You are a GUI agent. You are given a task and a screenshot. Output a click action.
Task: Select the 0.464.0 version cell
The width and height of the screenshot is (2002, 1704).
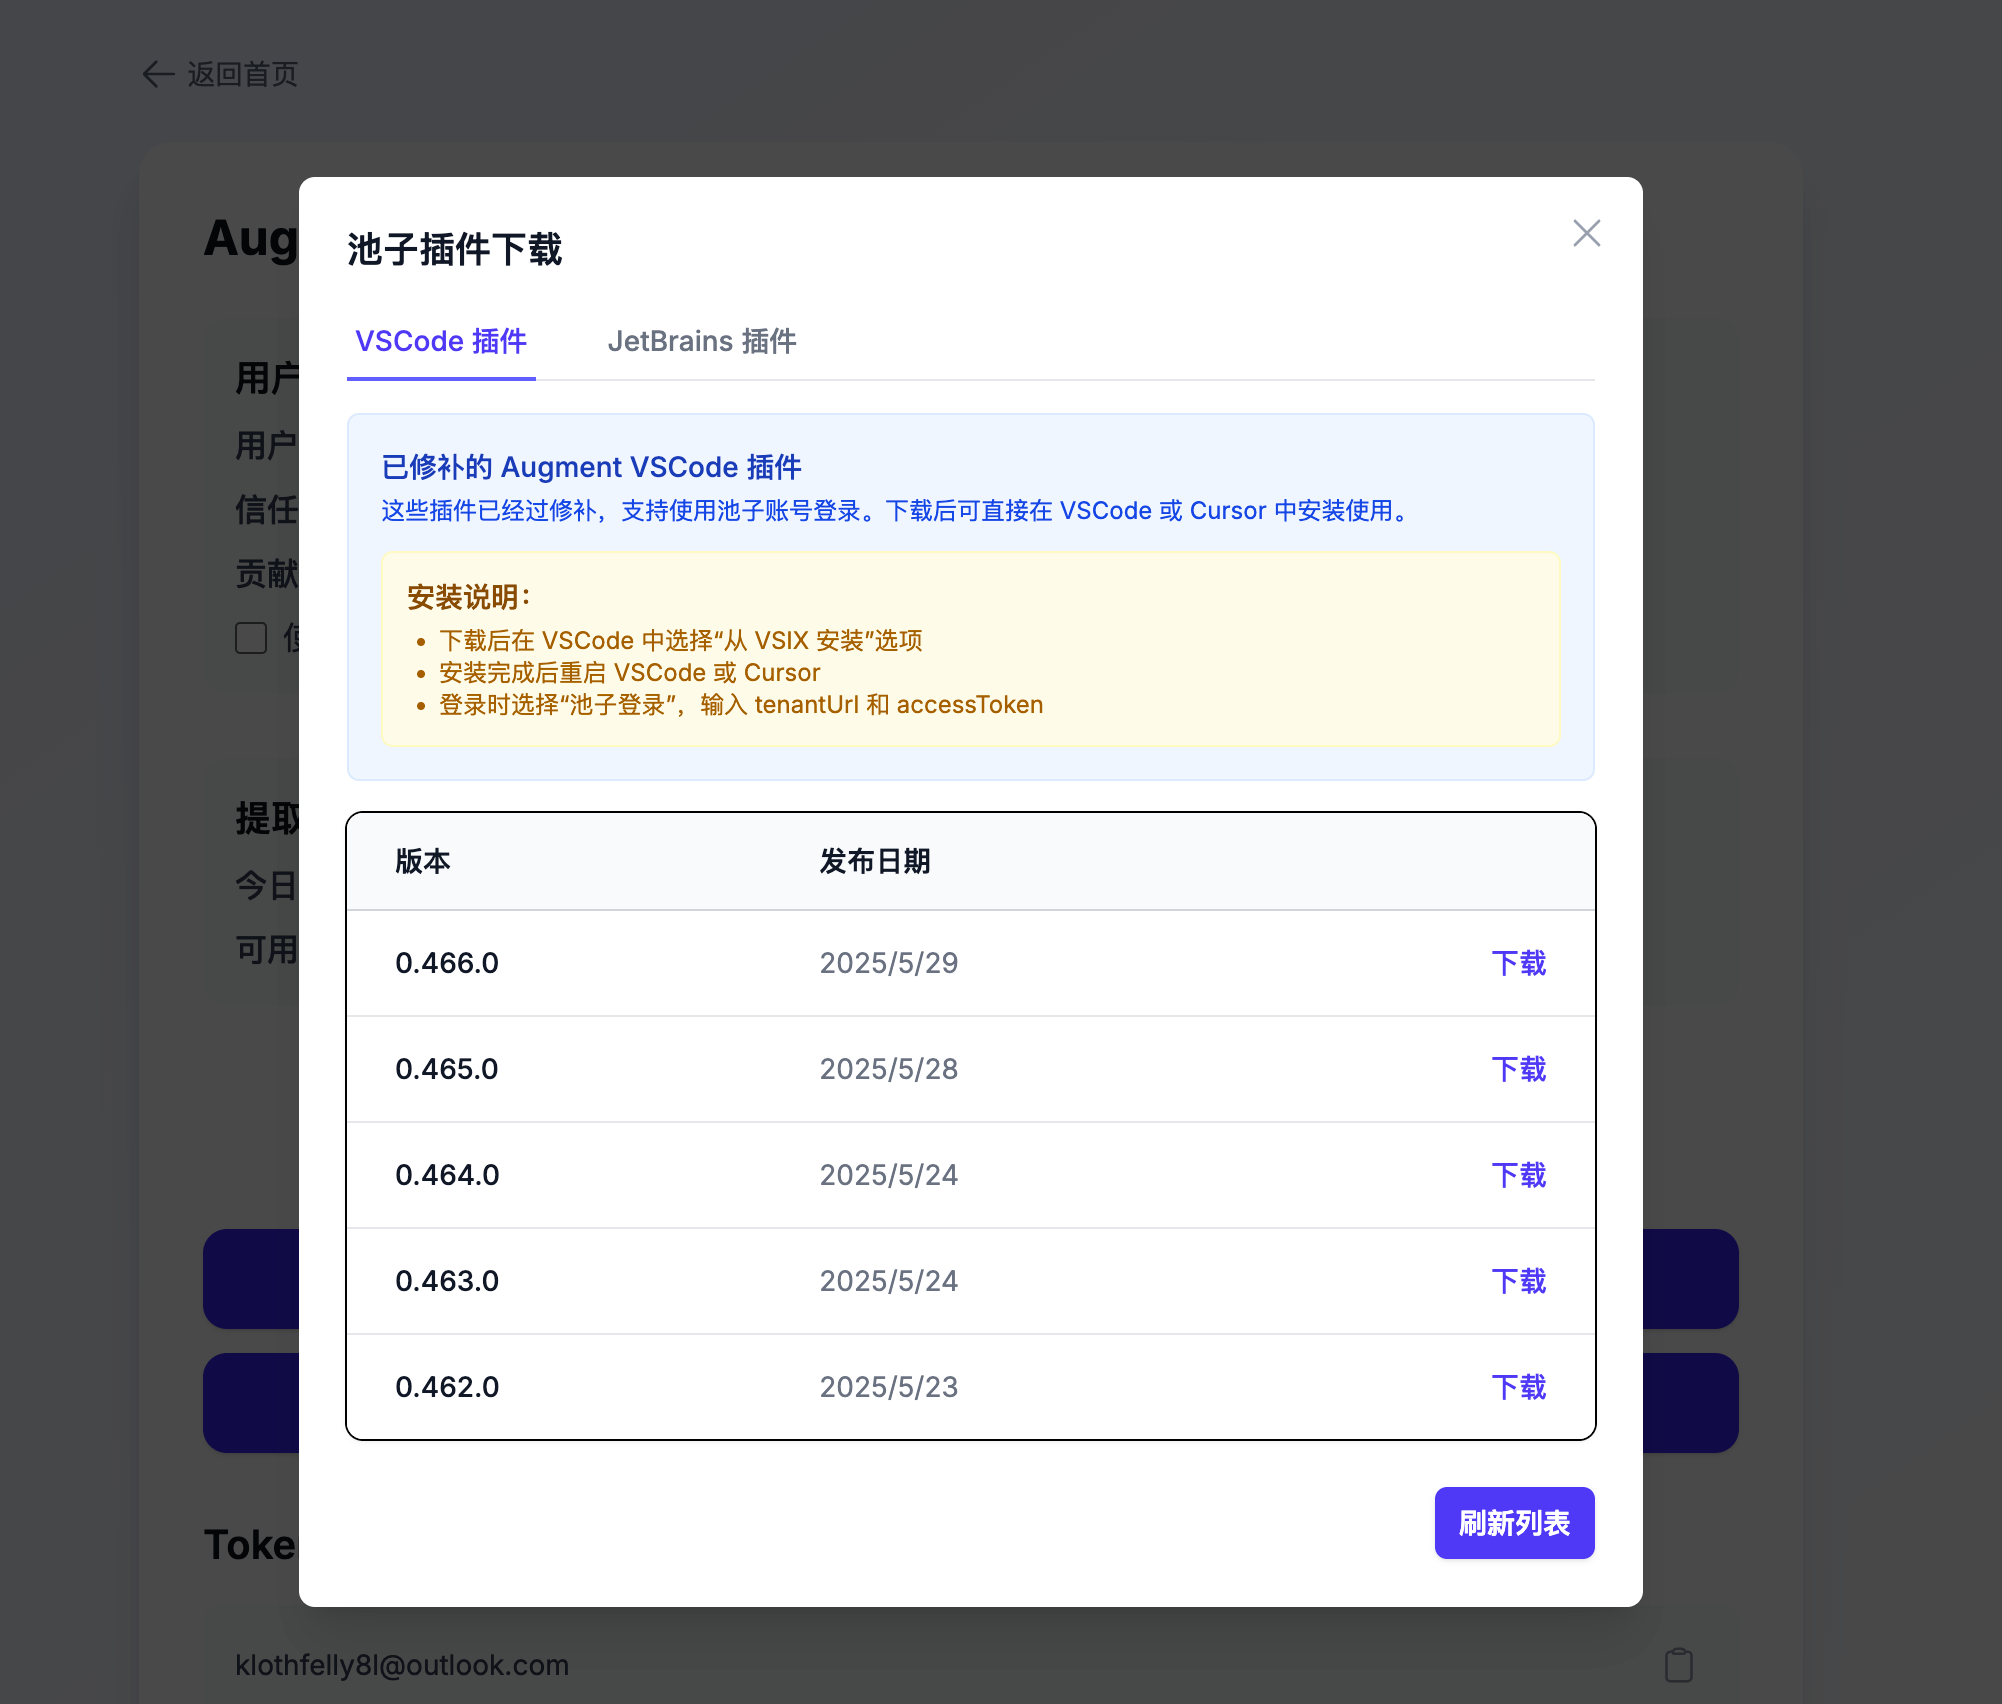[447, 1175]
